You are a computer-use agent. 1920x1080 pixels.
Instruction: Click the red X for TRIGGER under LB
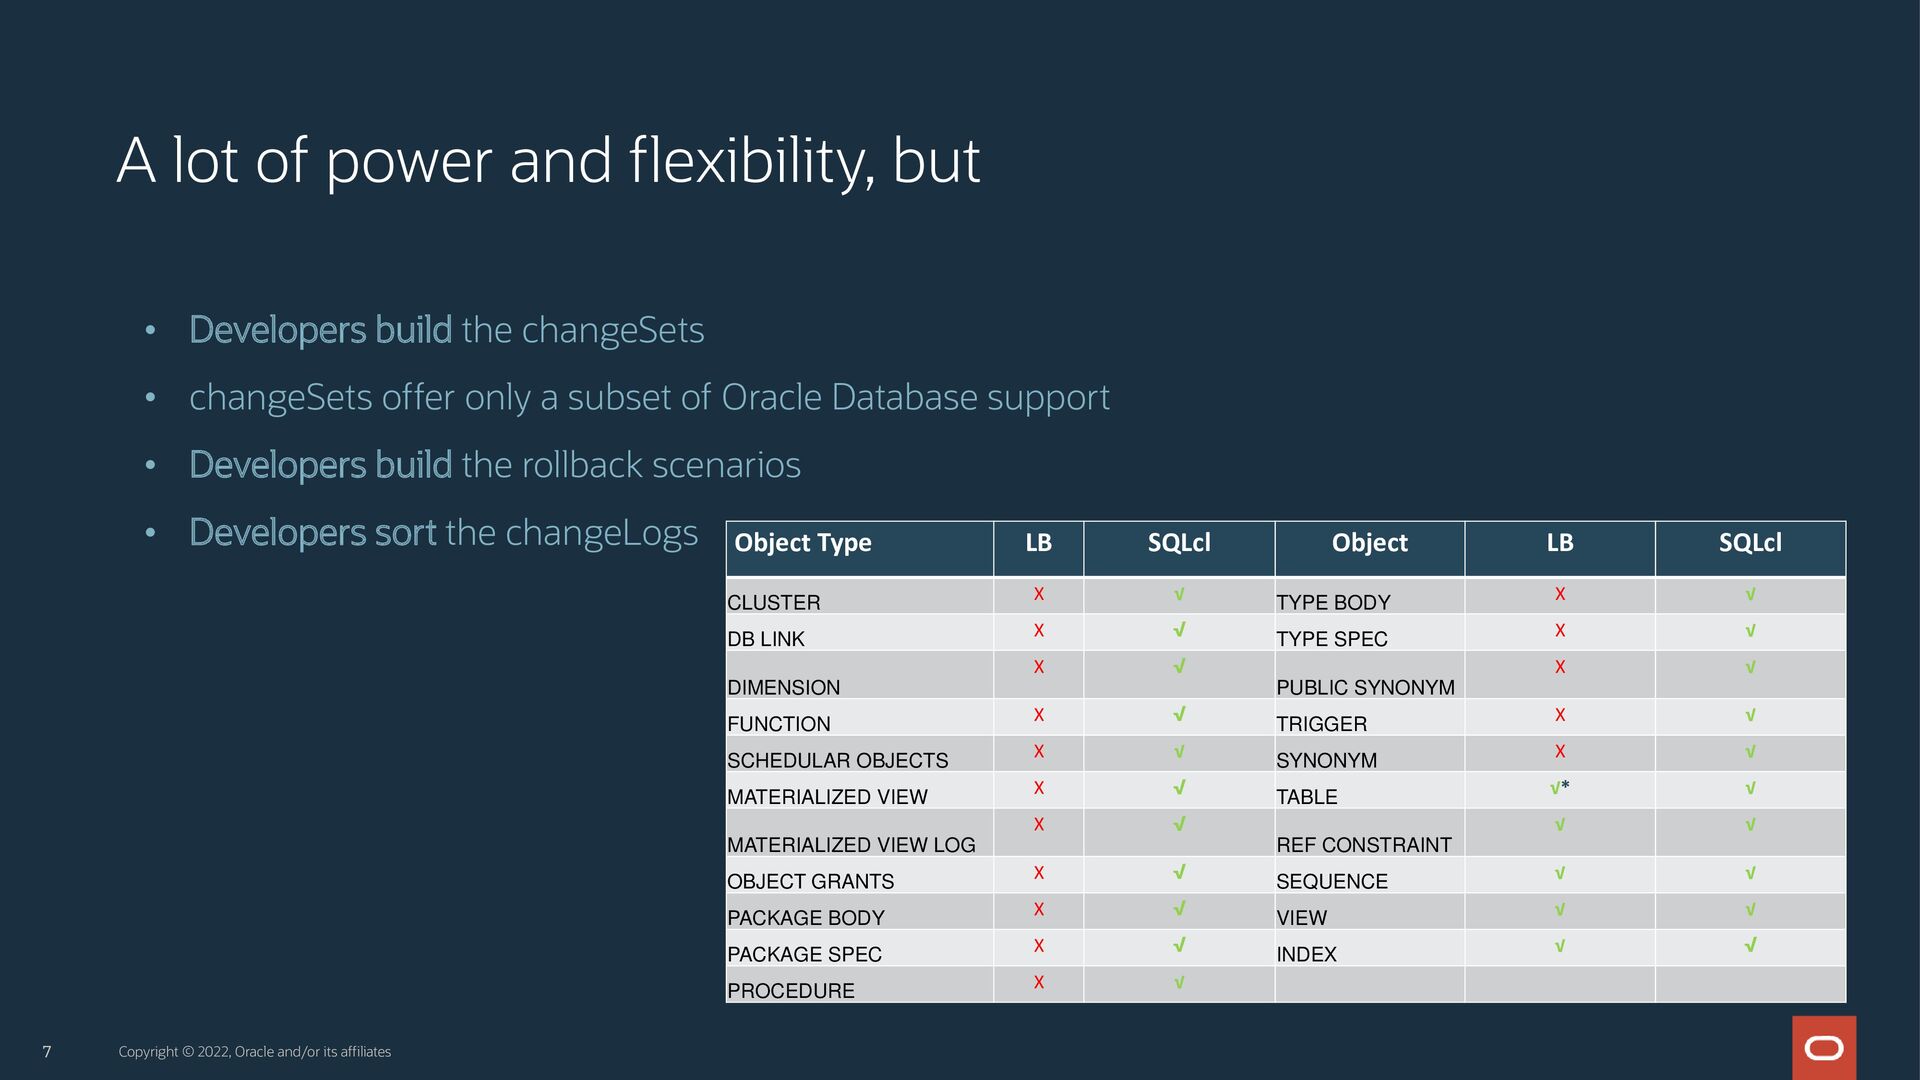pyautogui.click(x=1558, y=716)
